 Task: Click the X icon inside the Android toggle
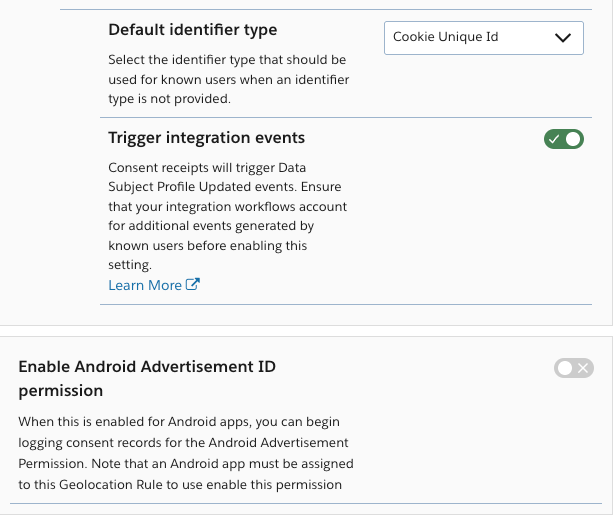click(583, 369)
